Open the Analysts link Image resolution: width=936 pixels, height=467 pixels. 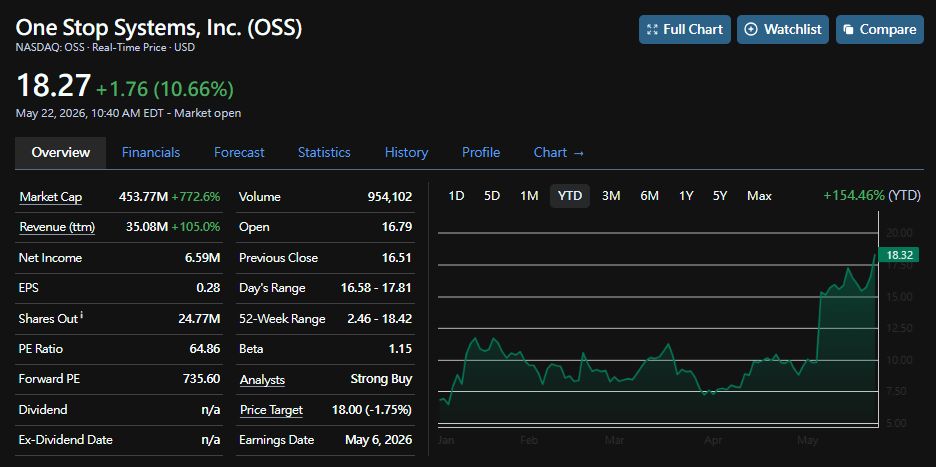click(262, 380)
